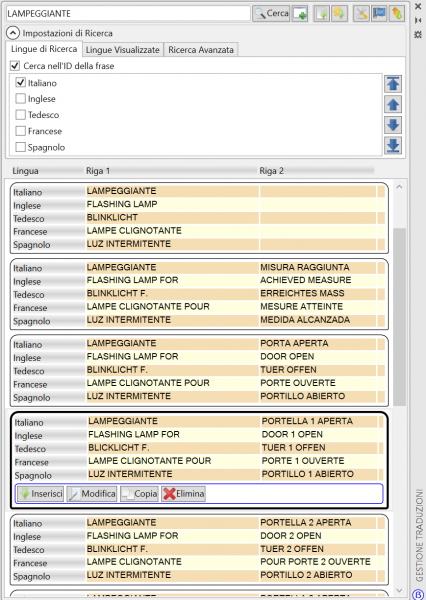Viewport: 426px width, 600px height.
Task: Click the blue circled B icon at bottom
Action: [418, 594]
